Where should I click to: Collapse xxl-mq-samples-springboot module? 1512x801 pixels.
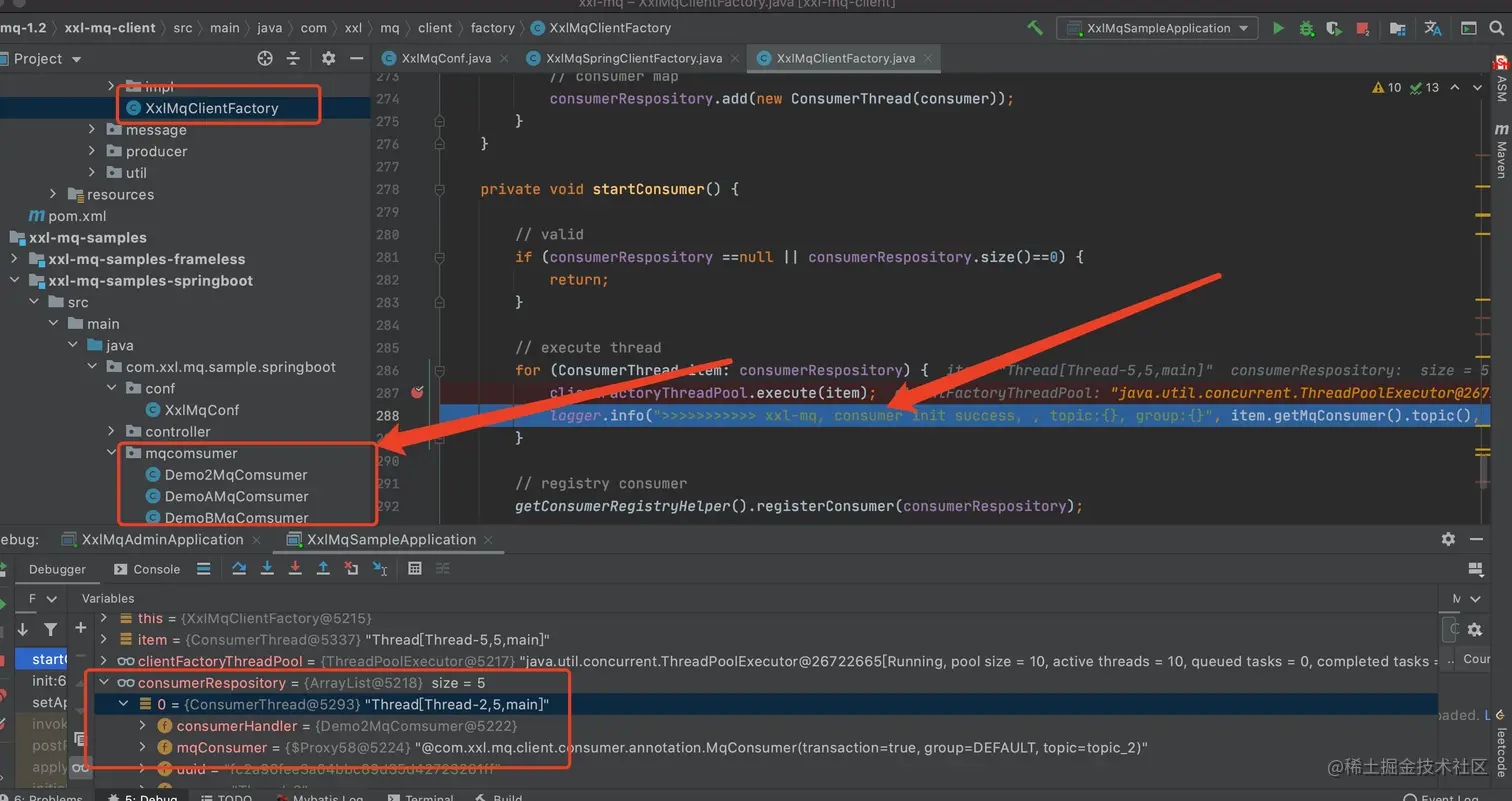[x=14, y=281]
